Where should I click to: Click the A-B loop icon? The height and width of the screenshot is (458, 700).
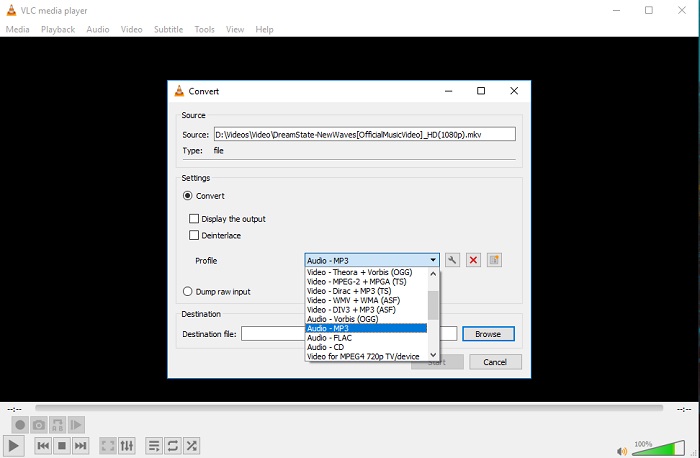pyautogui.click(x=58, y=425)
